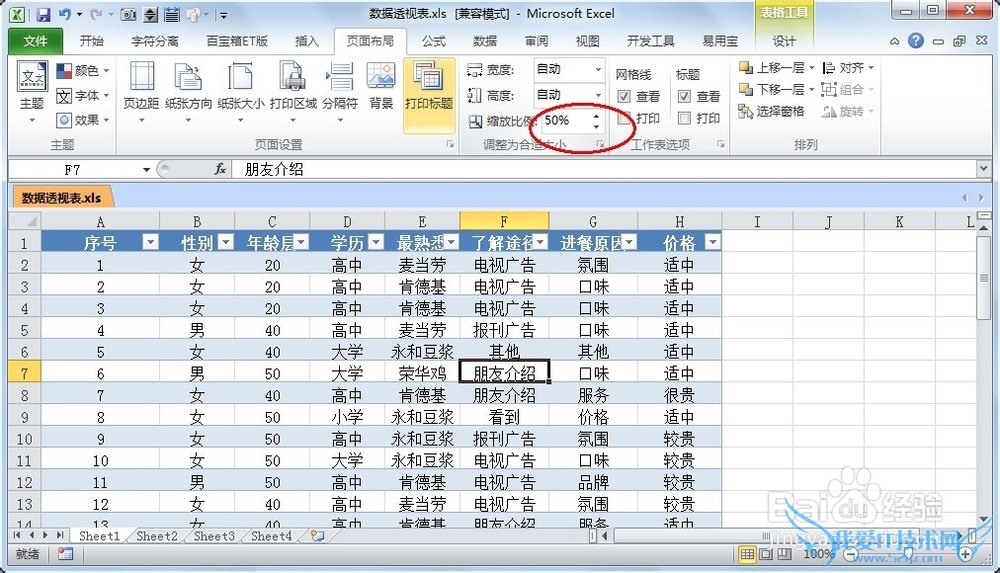Open filter dropdown for 序号 column
The image size is (1000, 573).
[x=151, y=242]
